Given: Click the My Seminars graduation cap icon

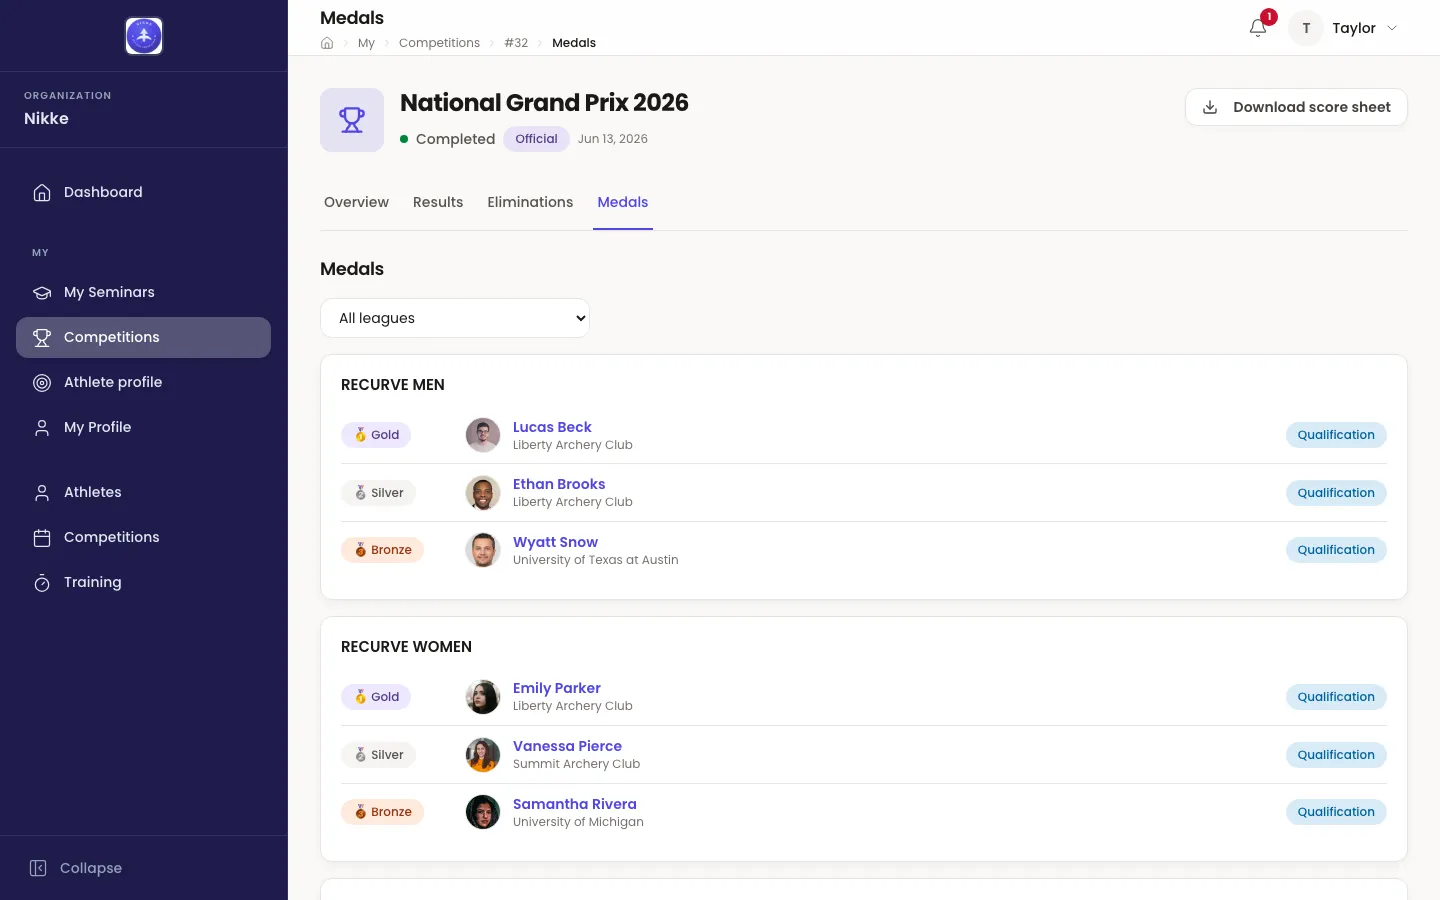Looking at the screenshot, I should pos(42,292).
